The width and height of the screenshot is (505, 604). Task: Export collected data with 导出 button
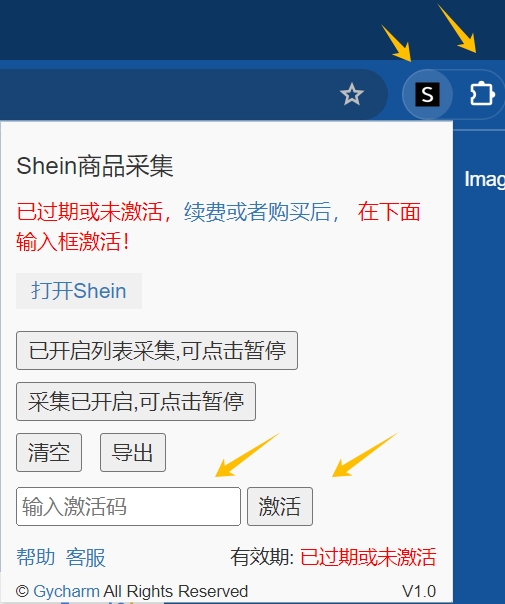point(133,452)
